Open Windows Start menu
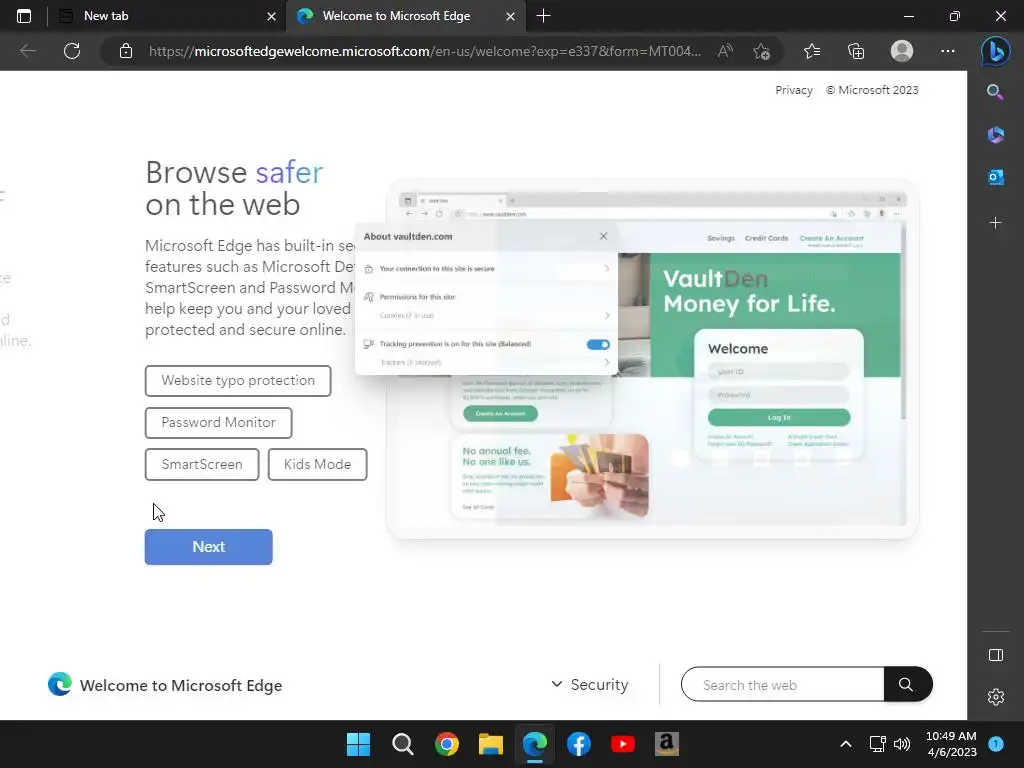This screenshot has height=768, width=1024. click(358, 744)
